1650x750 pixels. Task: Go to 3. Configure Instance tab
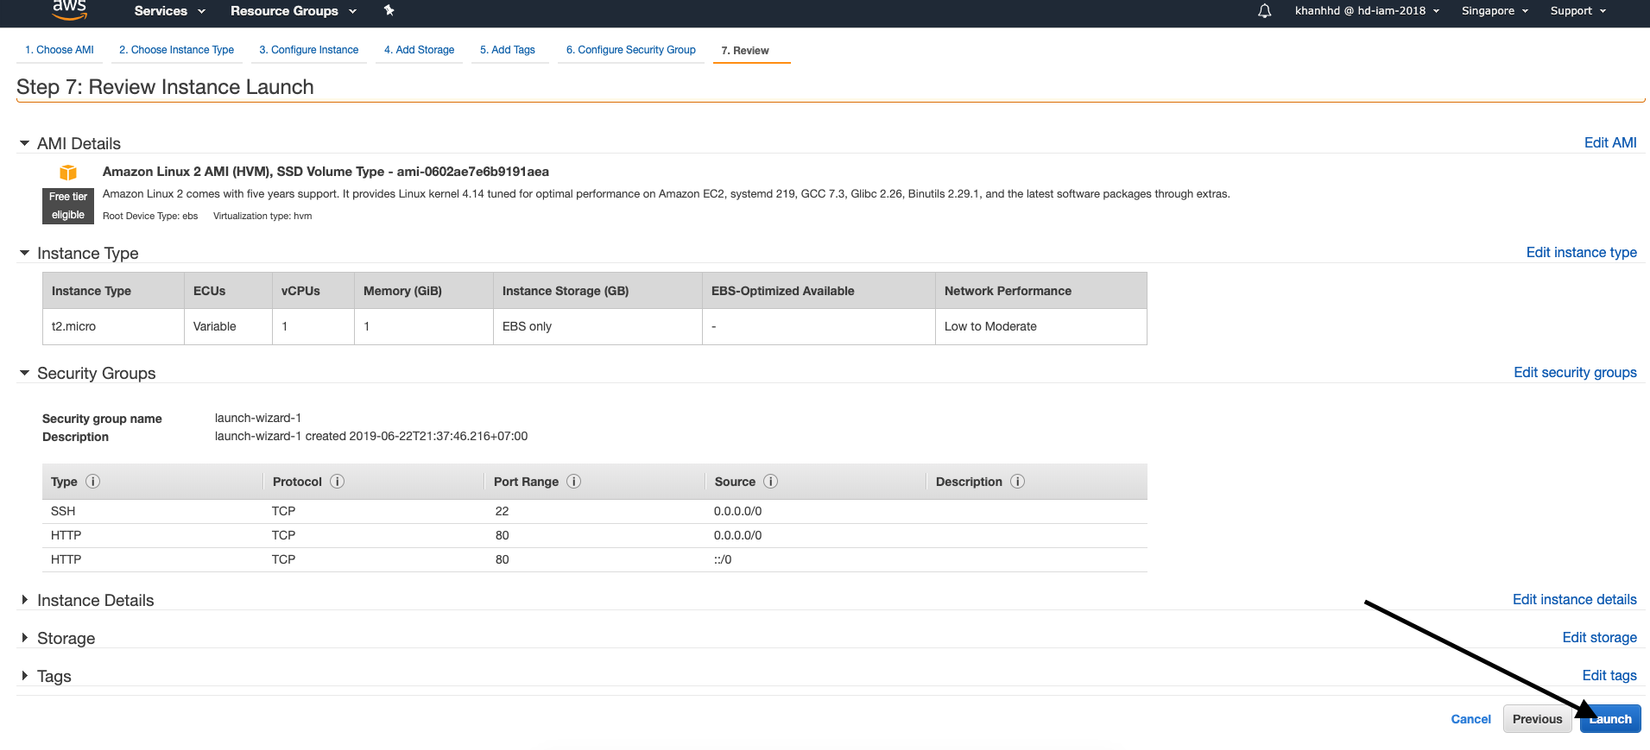[x=309, y=50]
